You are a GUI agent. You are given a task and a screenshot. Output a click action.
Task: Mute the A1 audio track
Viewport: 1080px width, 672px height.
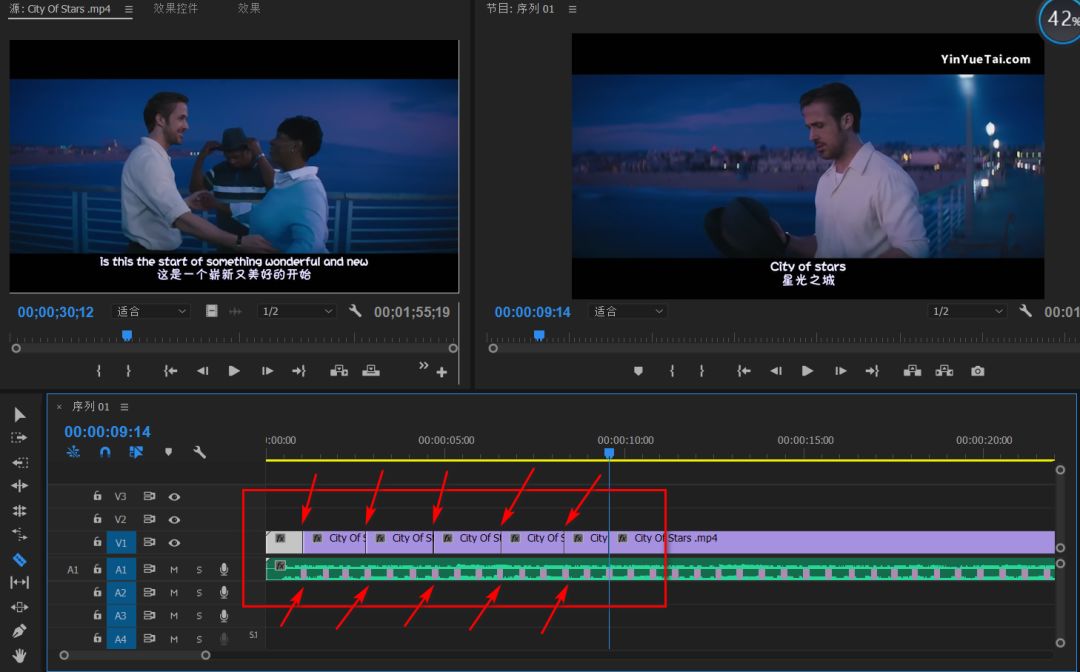(x=174, y=569)
